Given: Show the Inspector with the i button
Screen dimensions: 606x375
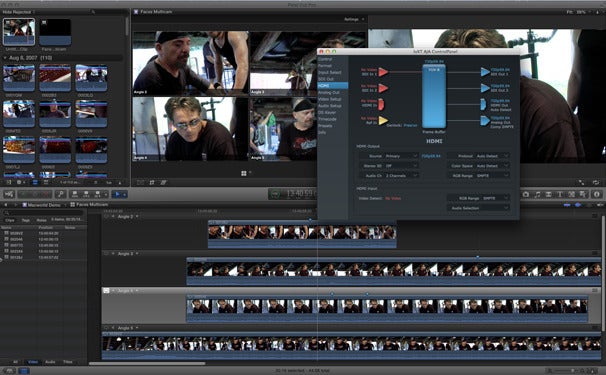Looking at the screenshot, I should pos(596,194).
